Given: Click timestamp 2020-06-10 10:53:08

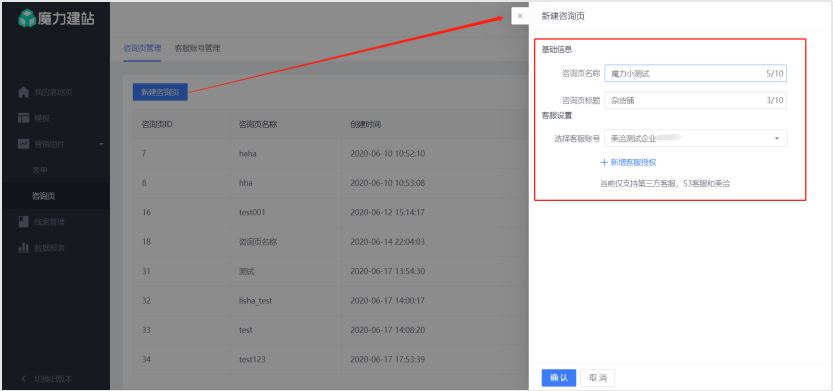Looking at the screenshot, I should pos(387,183).
